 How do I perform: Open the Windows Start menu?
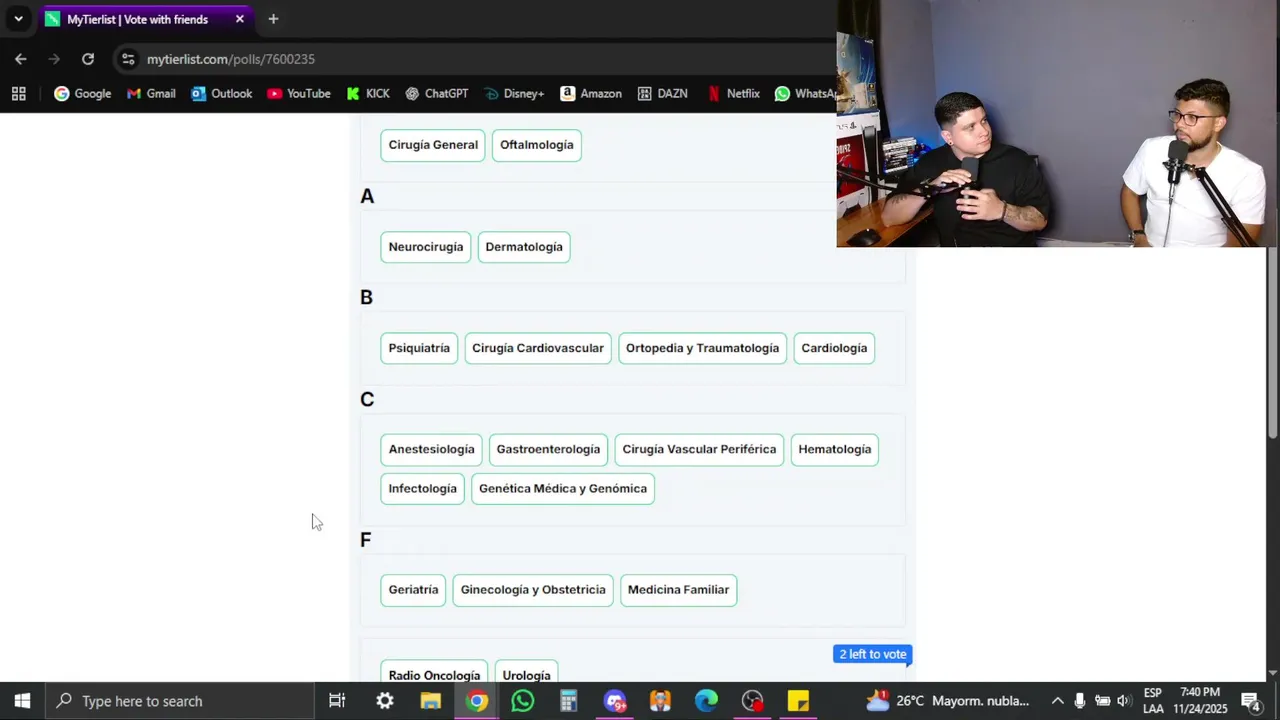click(x=22, y=701)
